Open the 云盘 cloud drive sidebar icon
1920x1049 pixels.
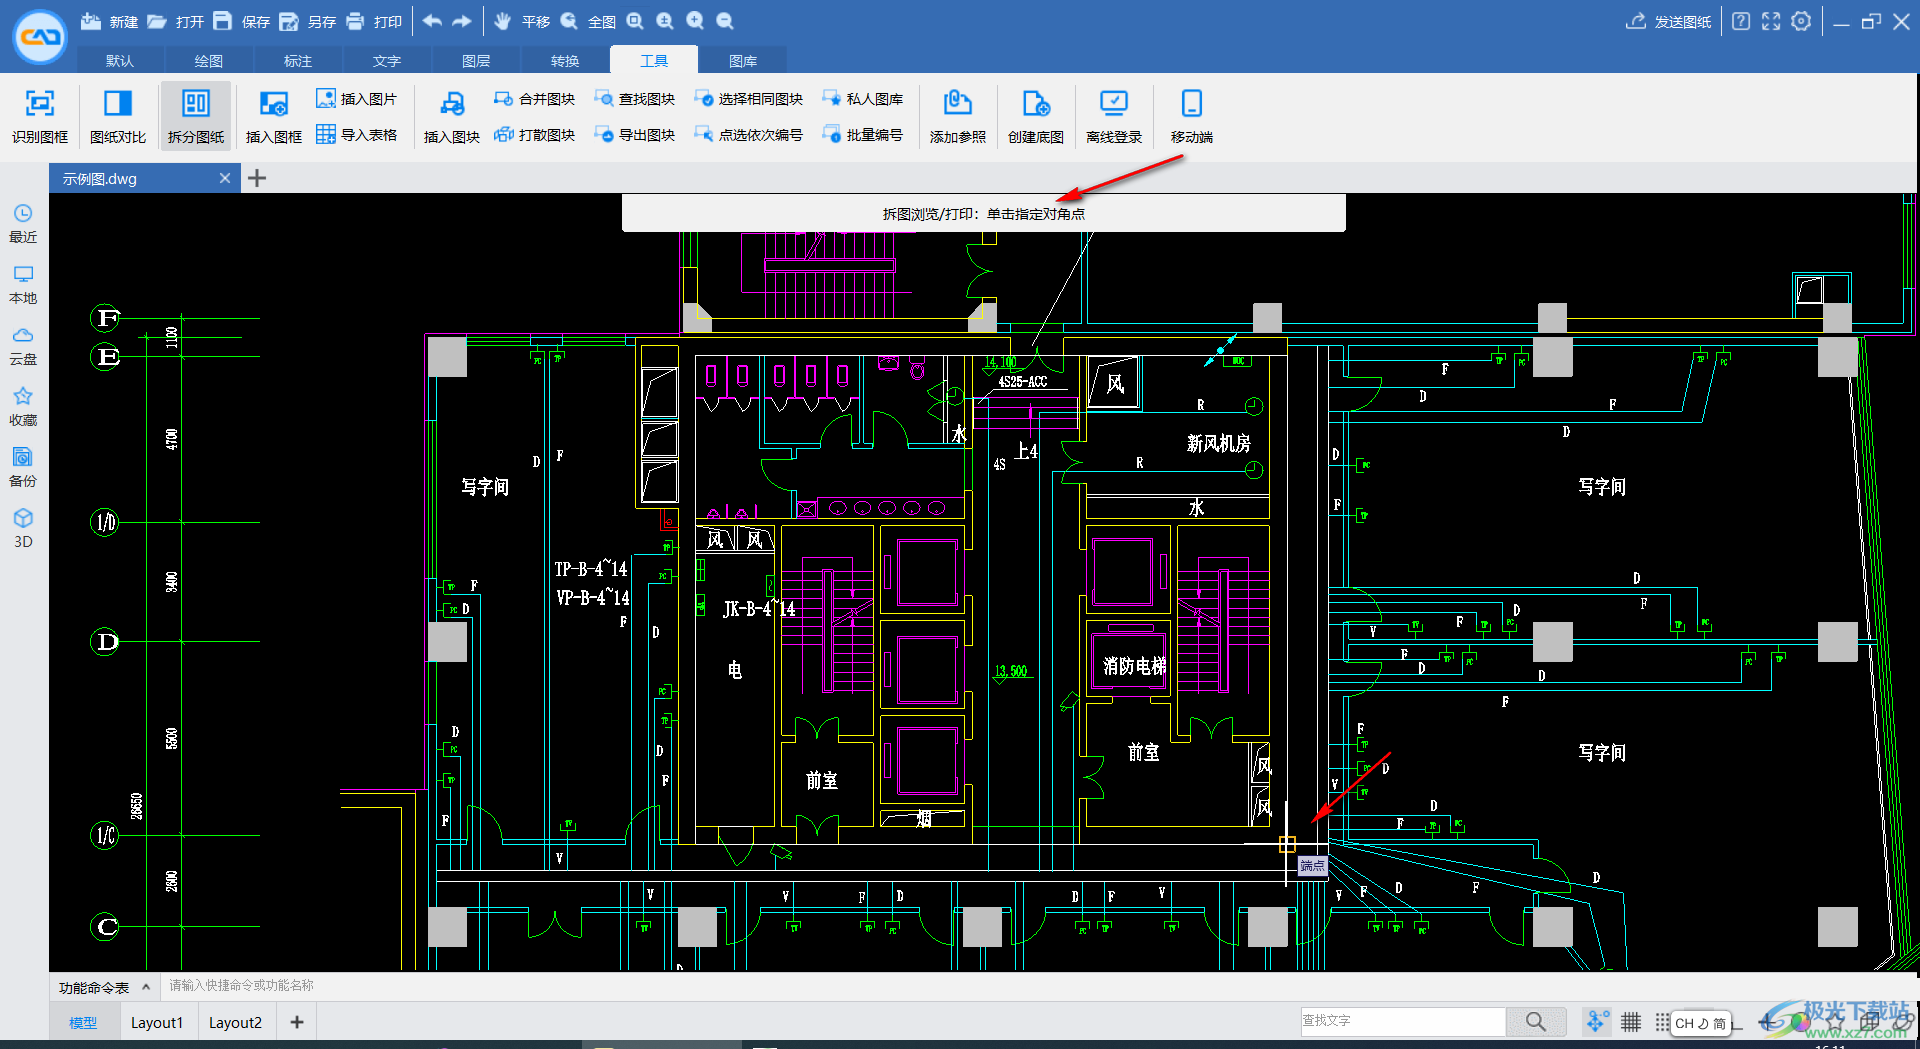pyautogui.click(x=23, y=336)
